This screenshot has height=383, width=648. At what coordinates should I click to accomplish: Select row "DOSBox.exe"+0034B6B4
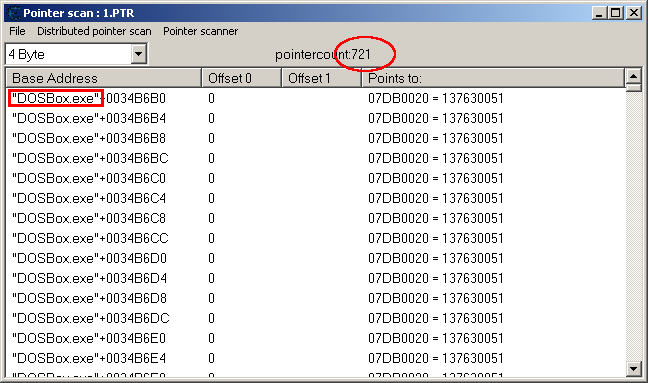(315, 119)
